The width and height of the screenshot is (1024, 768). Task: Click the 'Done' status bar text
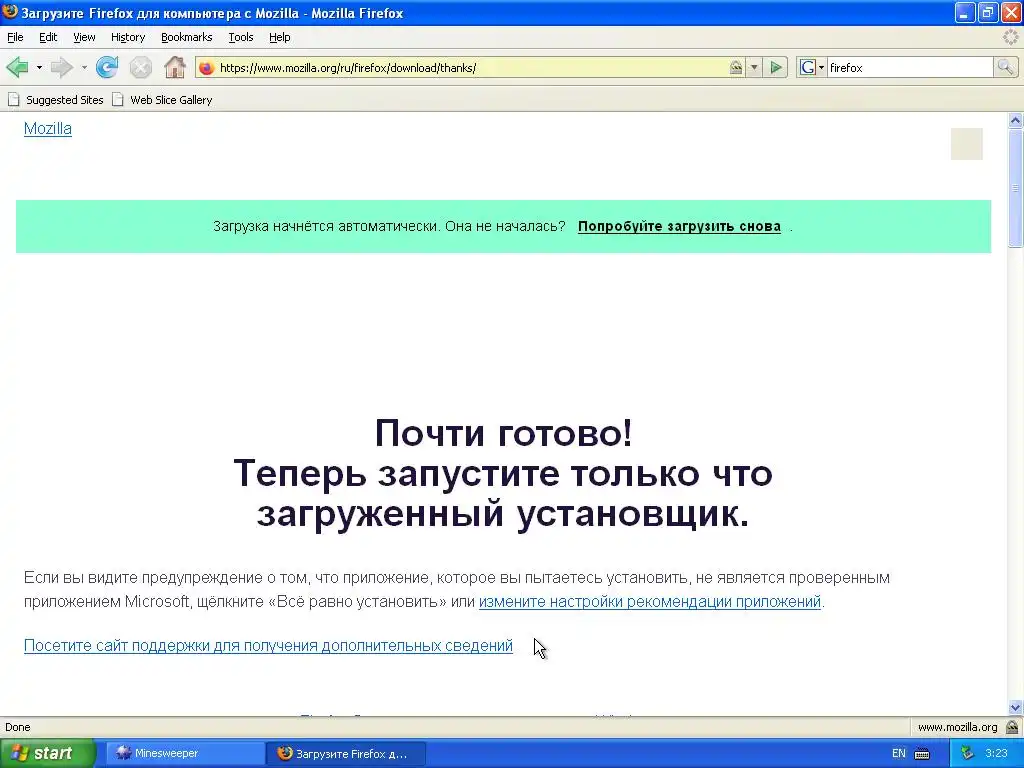tap(18, 728)
